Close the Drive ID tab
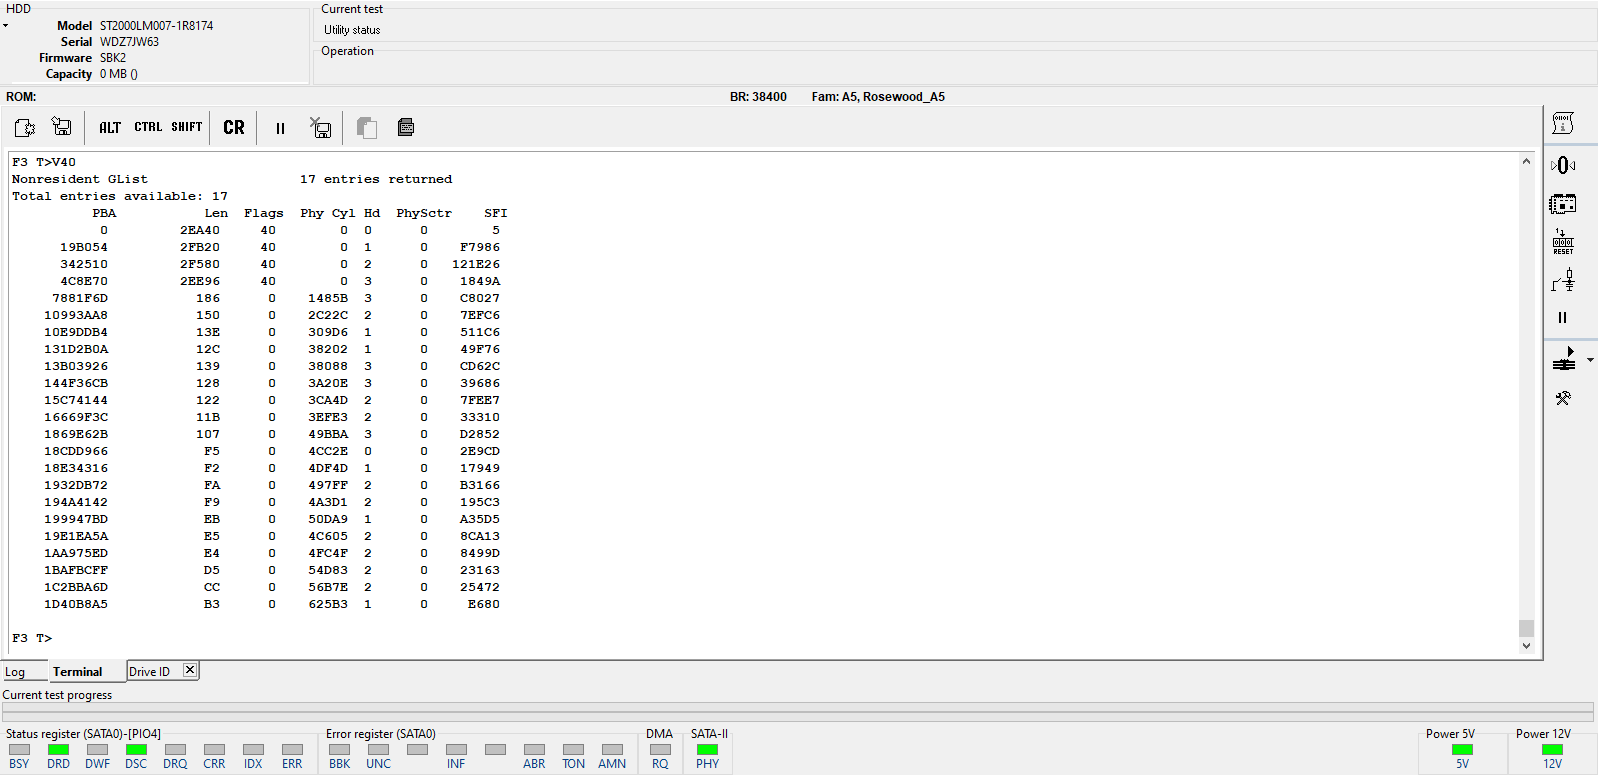1598x775 pixels. (x=190, y=670)
